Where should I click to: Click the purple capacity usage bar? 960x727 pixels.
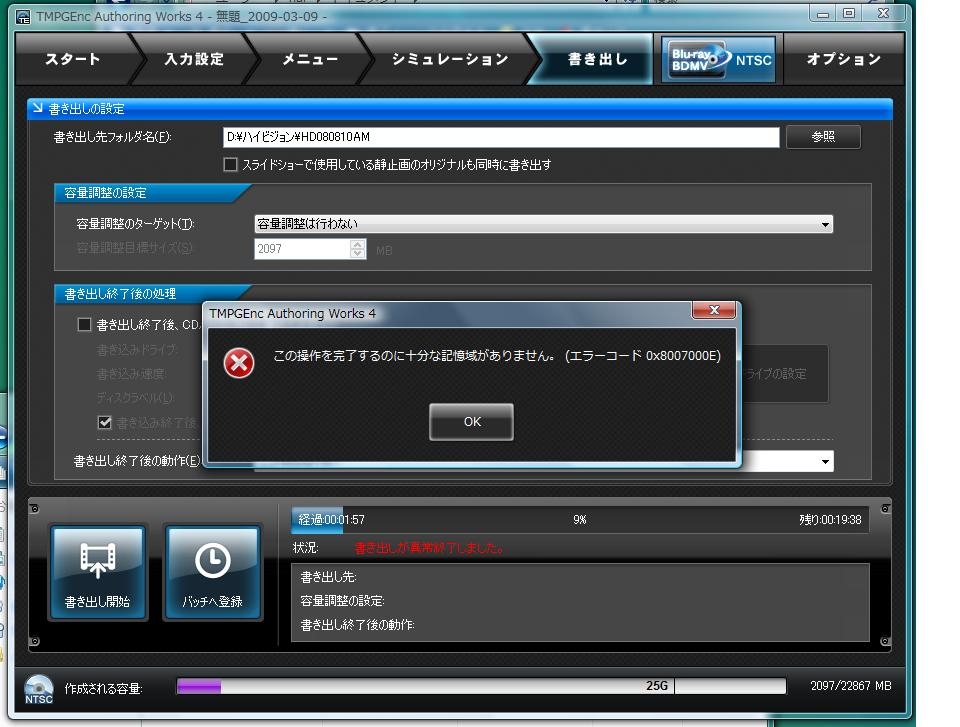pyautogui.click(x=199, y=686)
